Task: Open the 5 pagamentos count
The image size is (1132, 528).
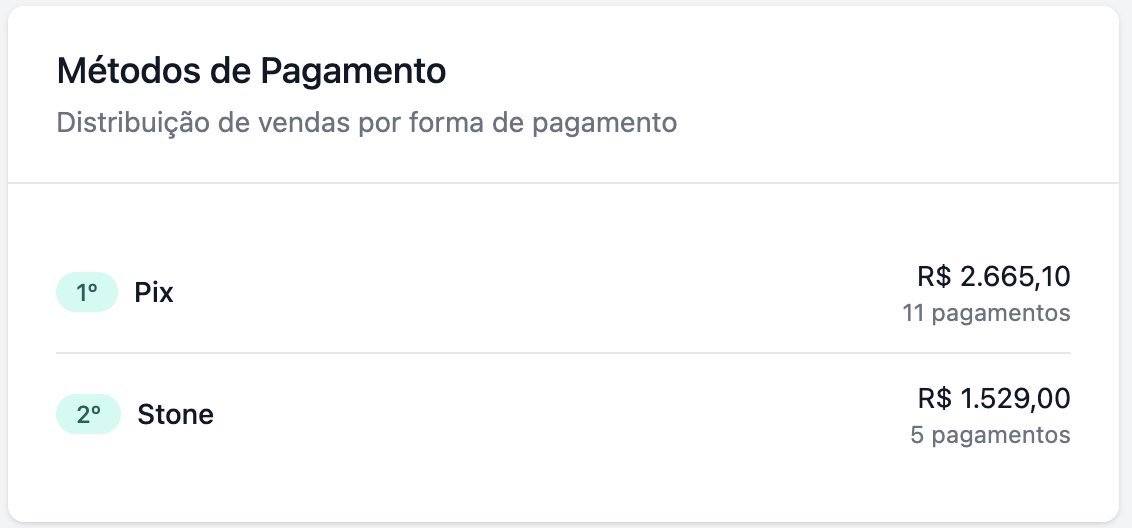Action: click(990, 435)
